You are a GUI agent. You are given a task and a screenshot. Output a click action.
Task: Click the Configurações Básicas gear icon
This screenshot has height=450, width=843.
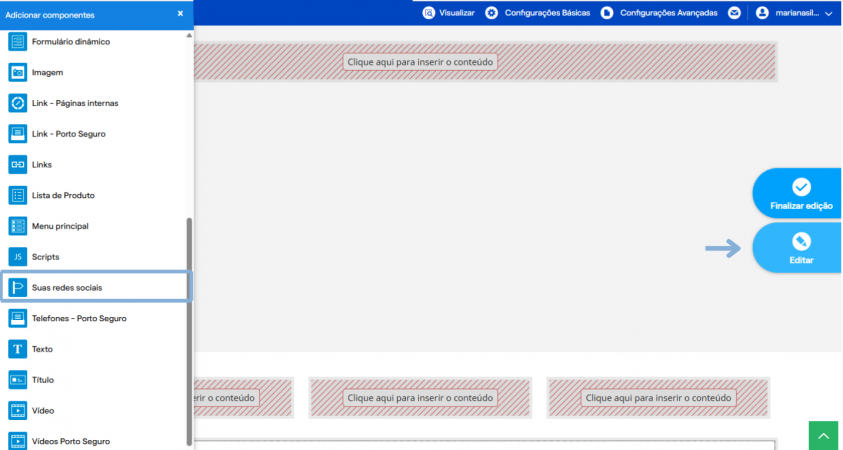[491, 13]
